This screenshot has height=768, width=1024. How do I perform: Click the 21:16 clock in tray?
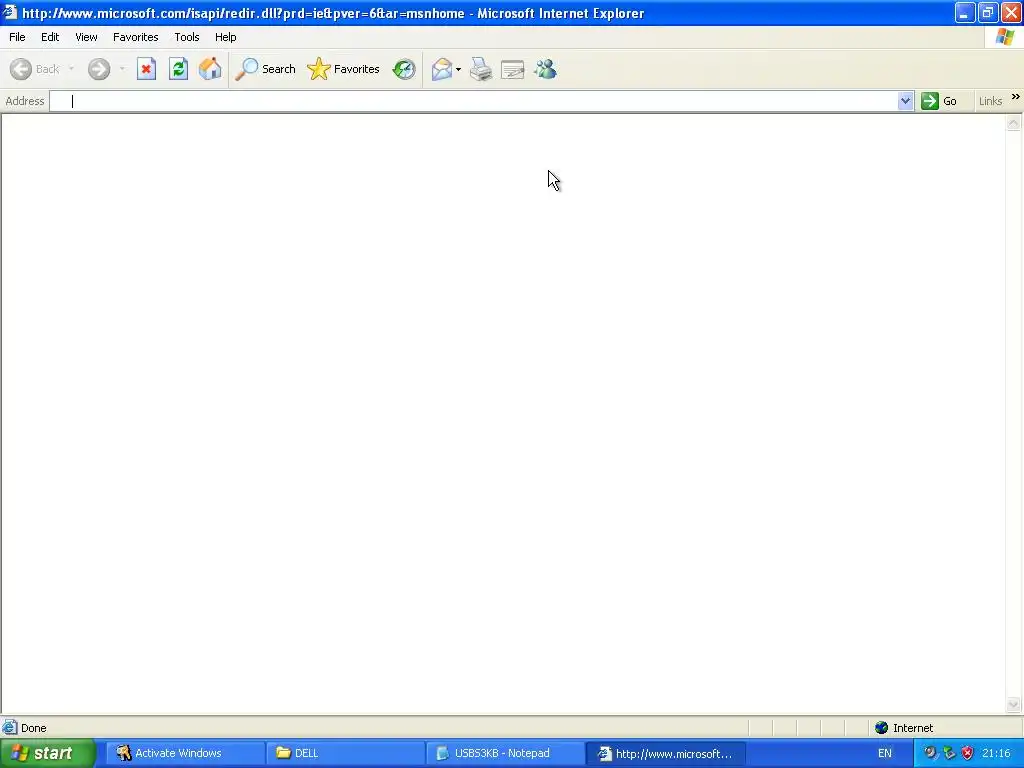pyautogui.click(x=997, y=754)
